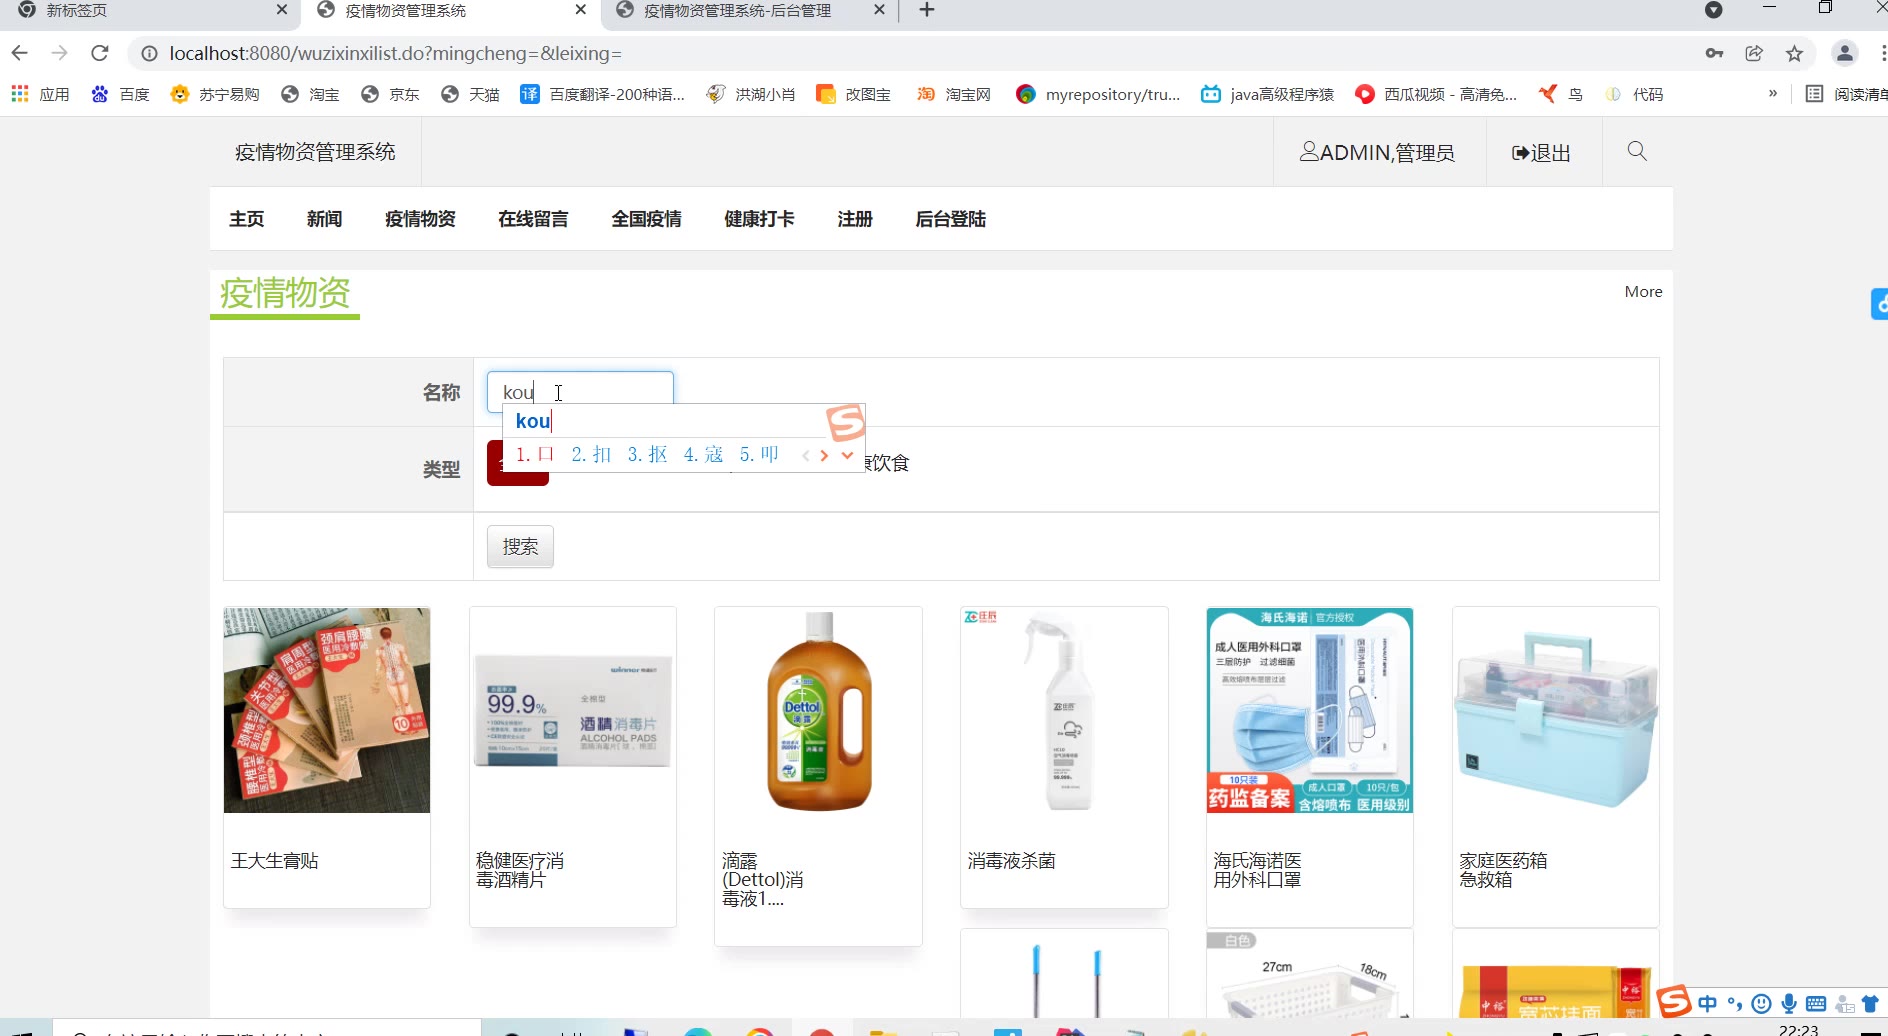
Task: Switch to the 新标签页 tab
Action: pyautogui.click(x=150, y=10)
